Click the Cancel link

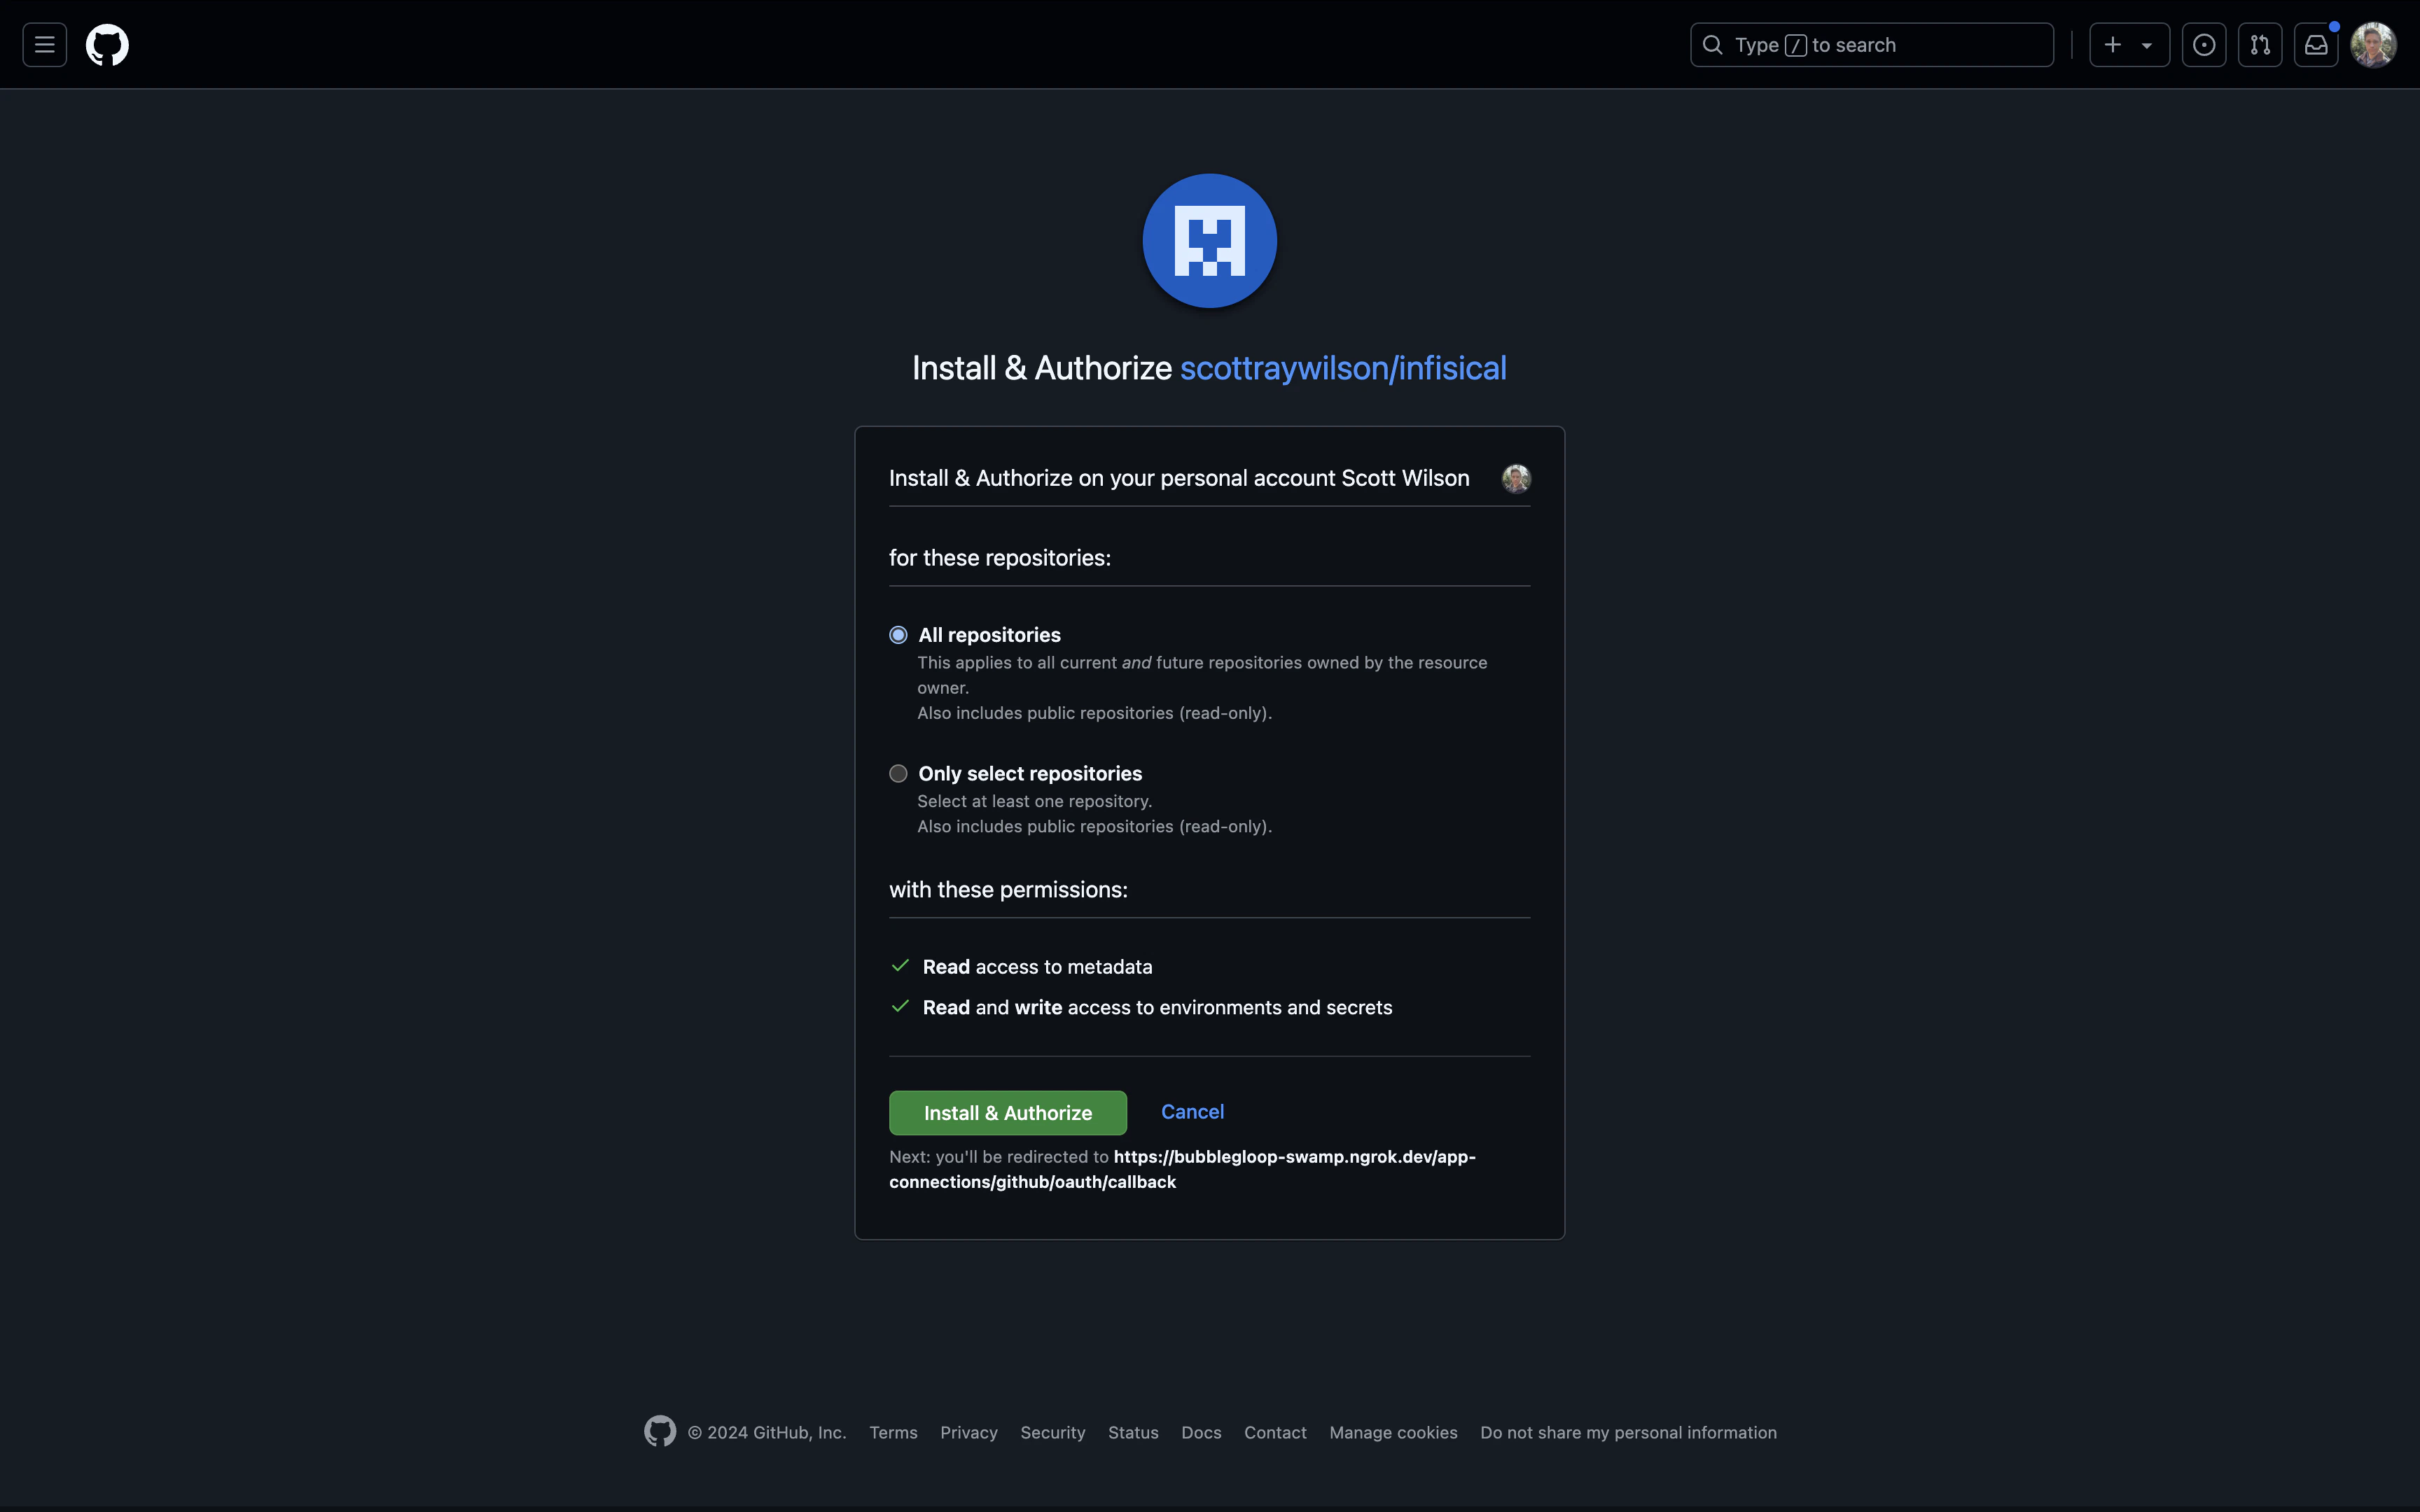1192,1112
